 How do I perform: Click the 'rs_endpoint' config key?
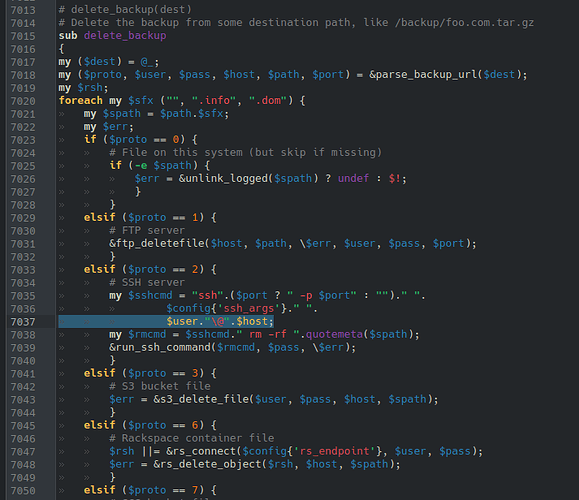click(334, 451)
